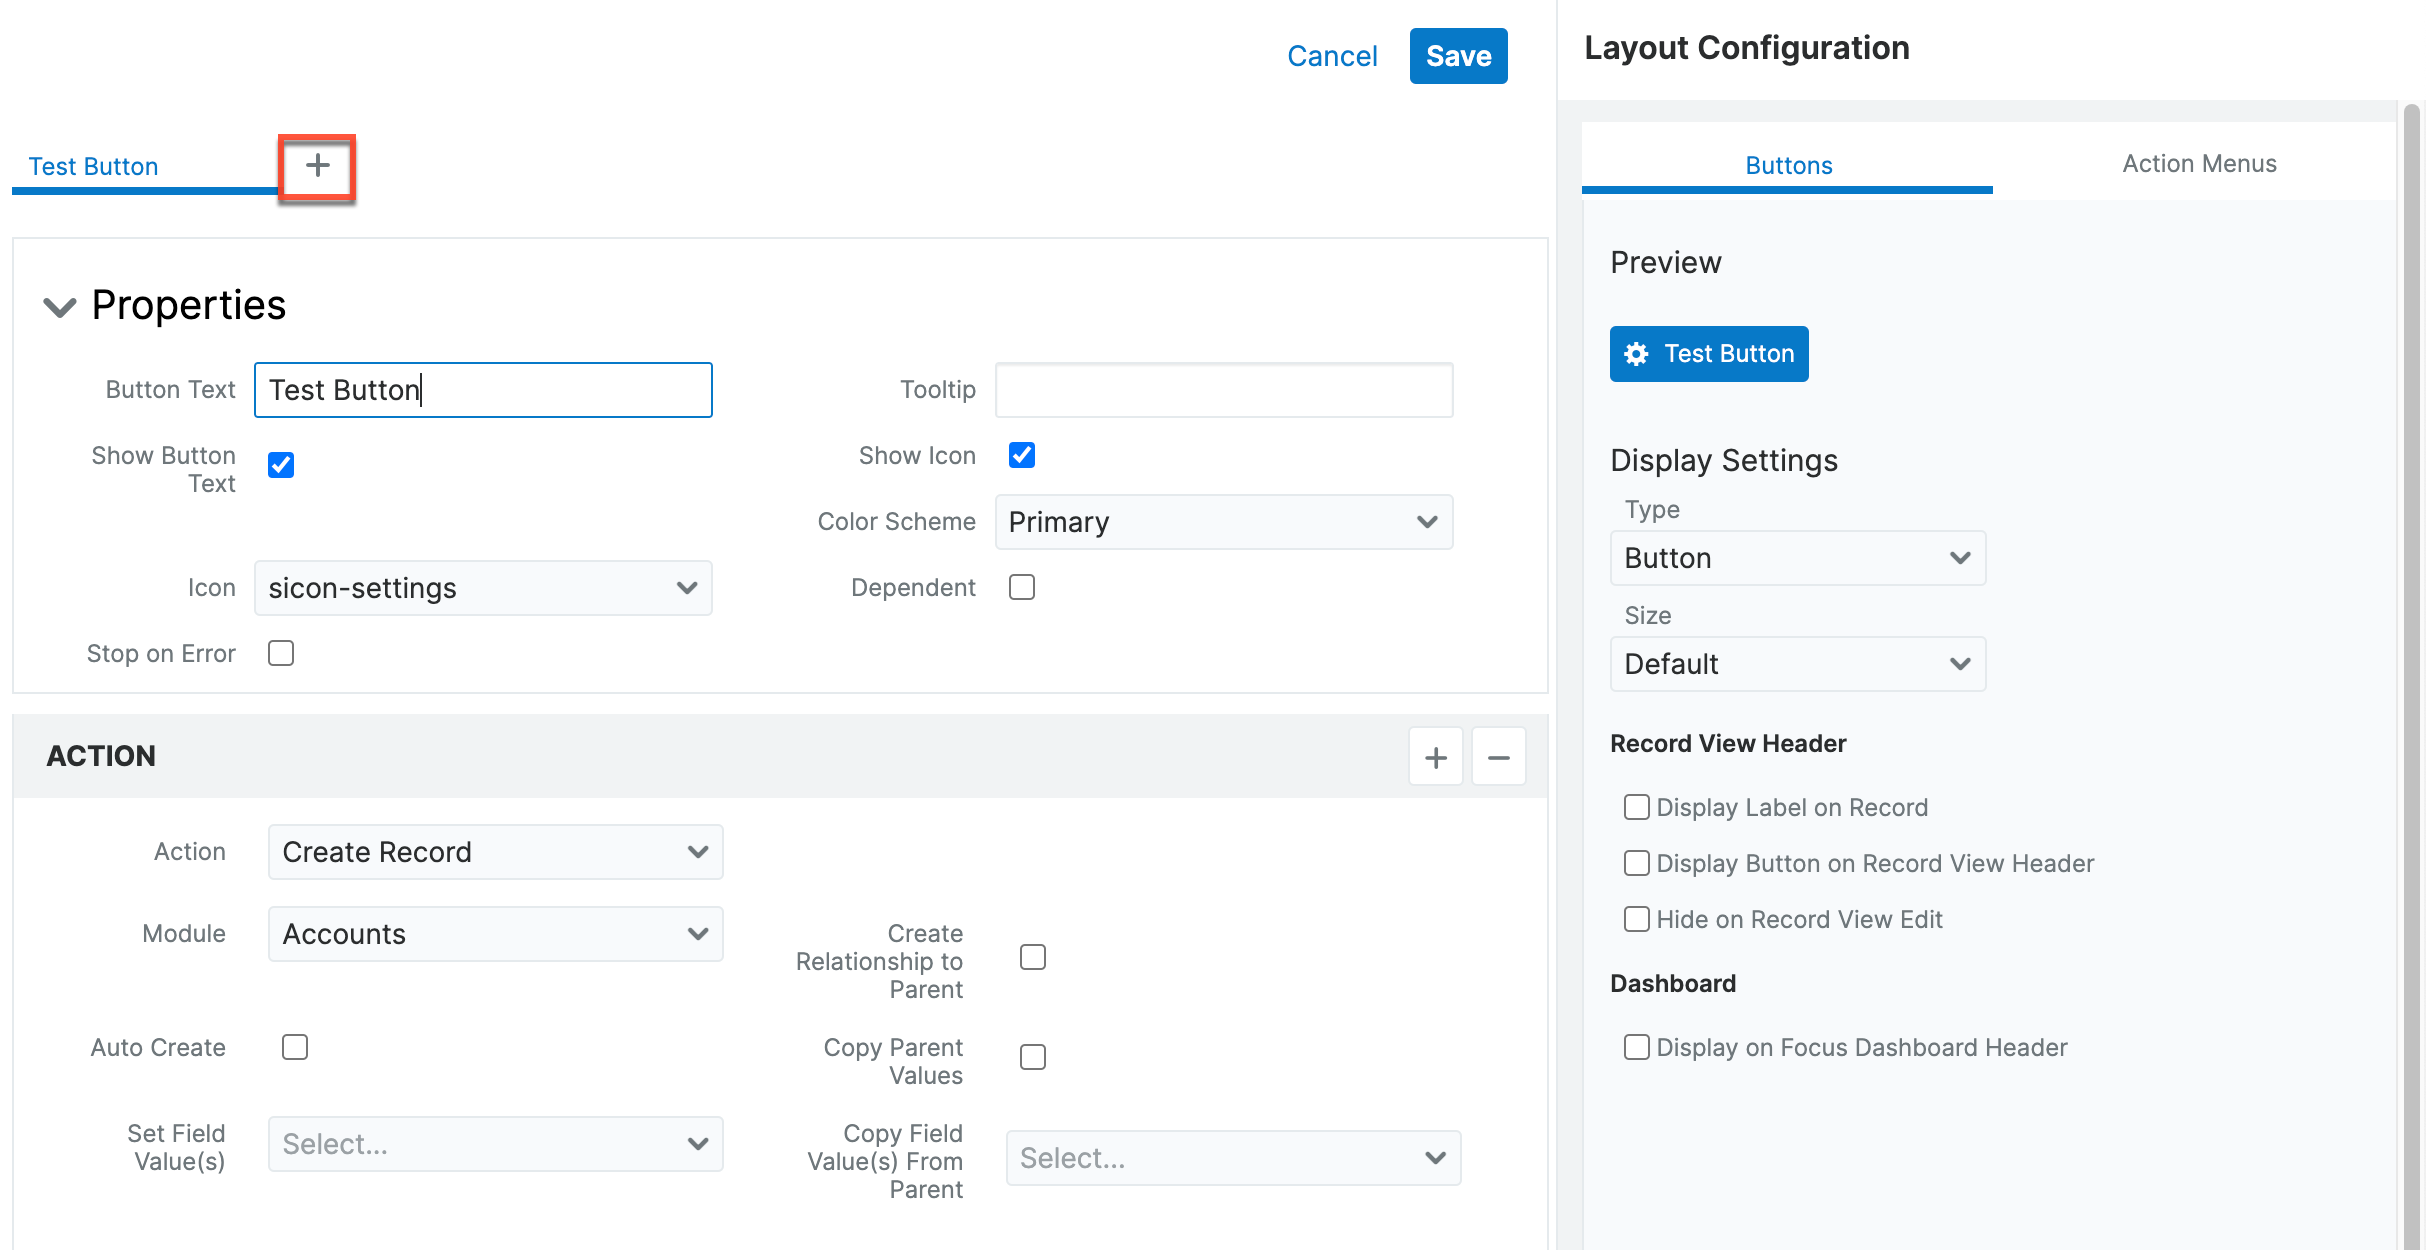Open Color Scheme dropdown showing Primary
The width and height of the screenshot is (2426, 1250).
[x=1223, y=522]
